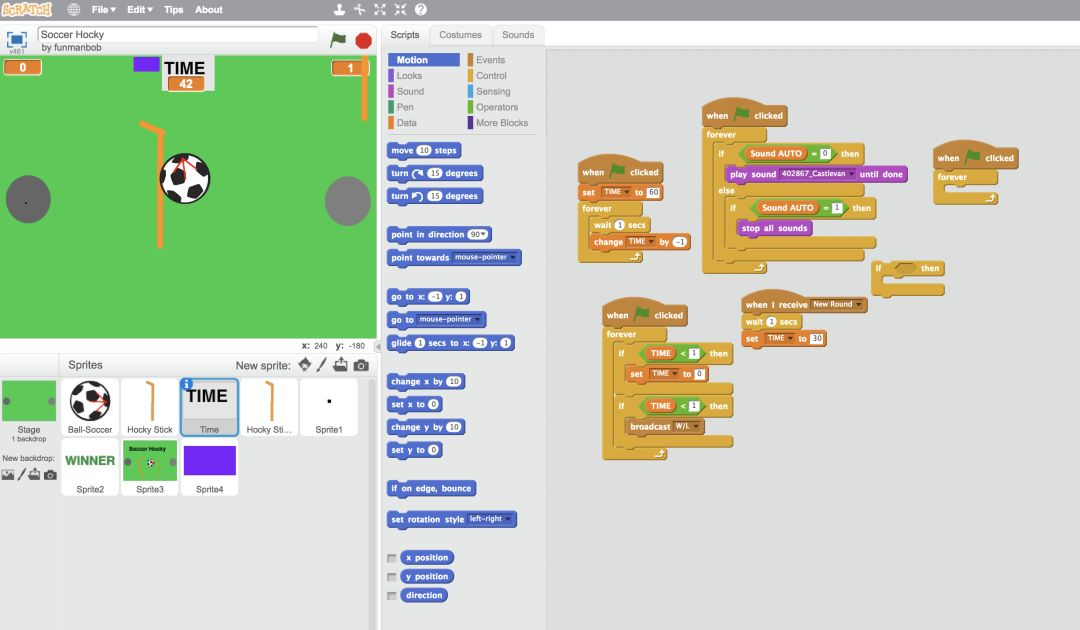Open the Tips link in the top bar

click(x=173, y=10)
